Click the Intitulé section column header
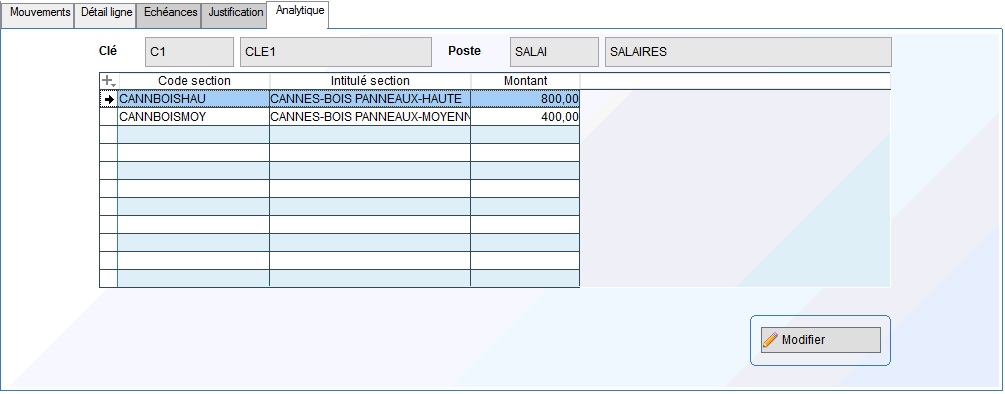 [370, 81]
